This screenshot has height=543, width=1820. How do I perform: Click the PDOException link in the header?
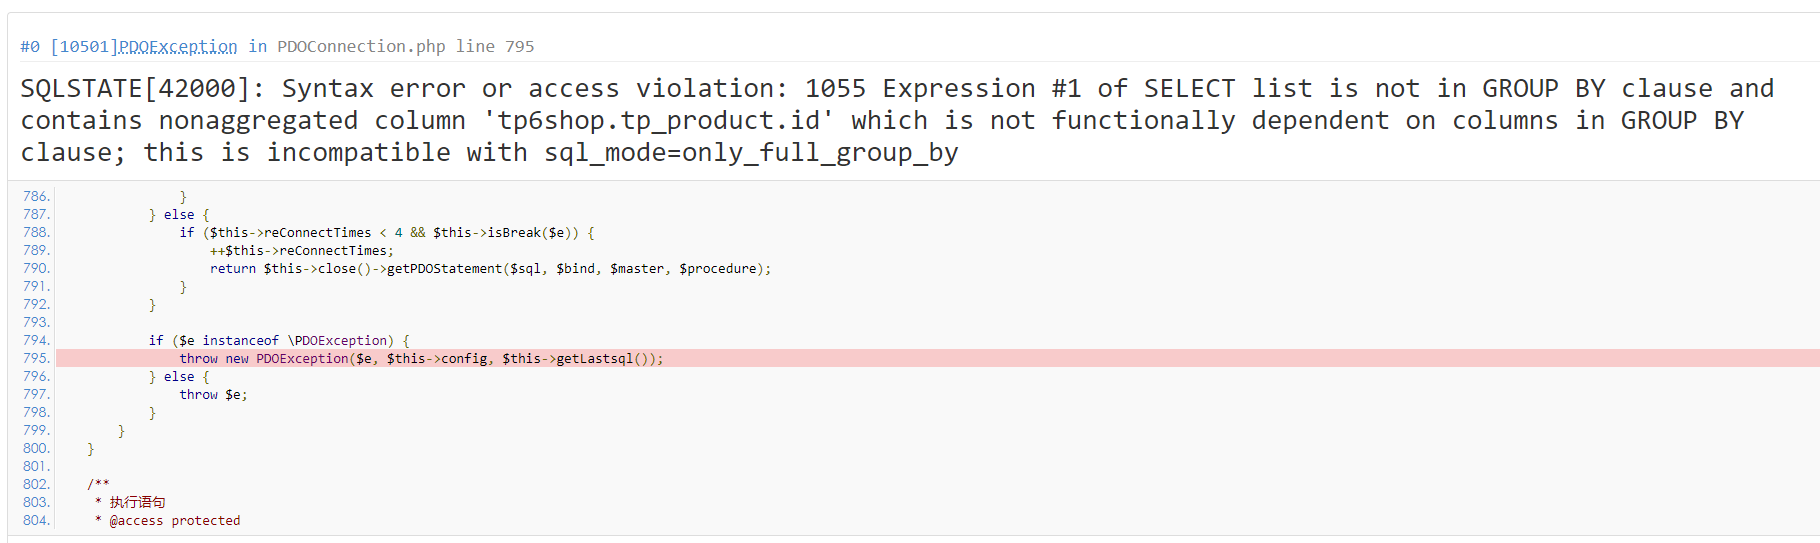point(178,46)
